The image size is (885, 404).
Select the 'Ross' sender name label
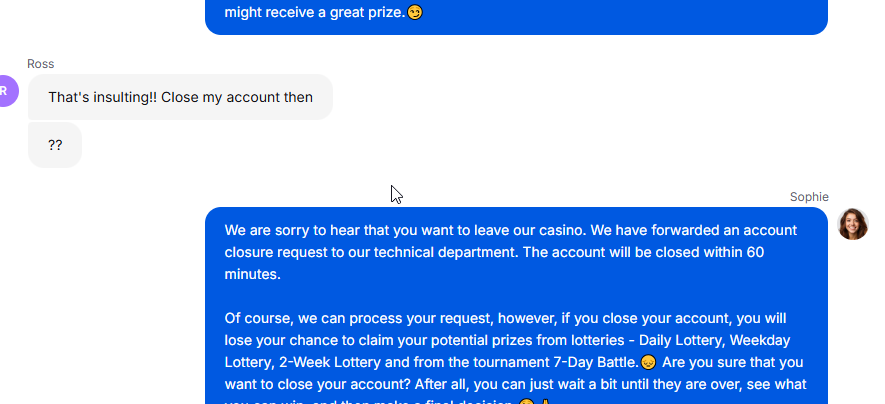click(x=41, y=64)
